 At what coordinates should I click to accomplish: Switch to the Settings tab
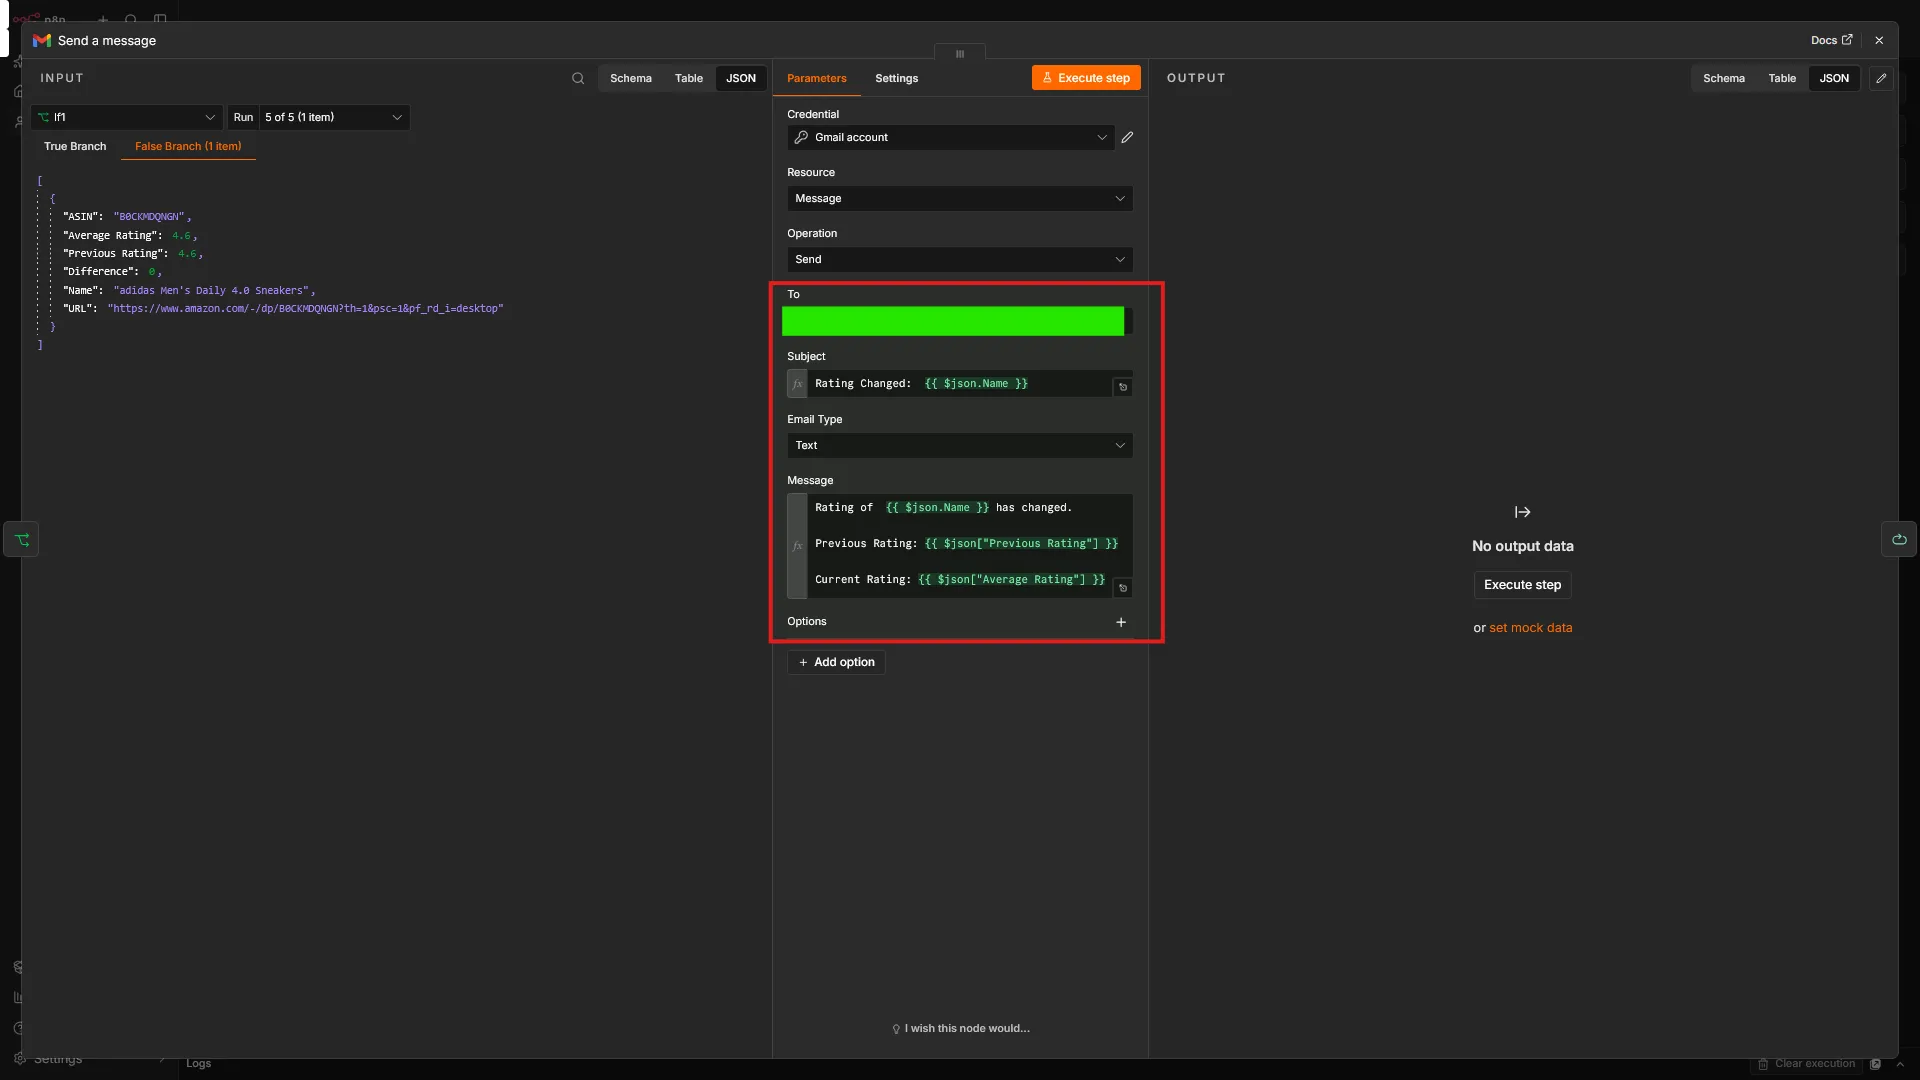pos(896,78)
